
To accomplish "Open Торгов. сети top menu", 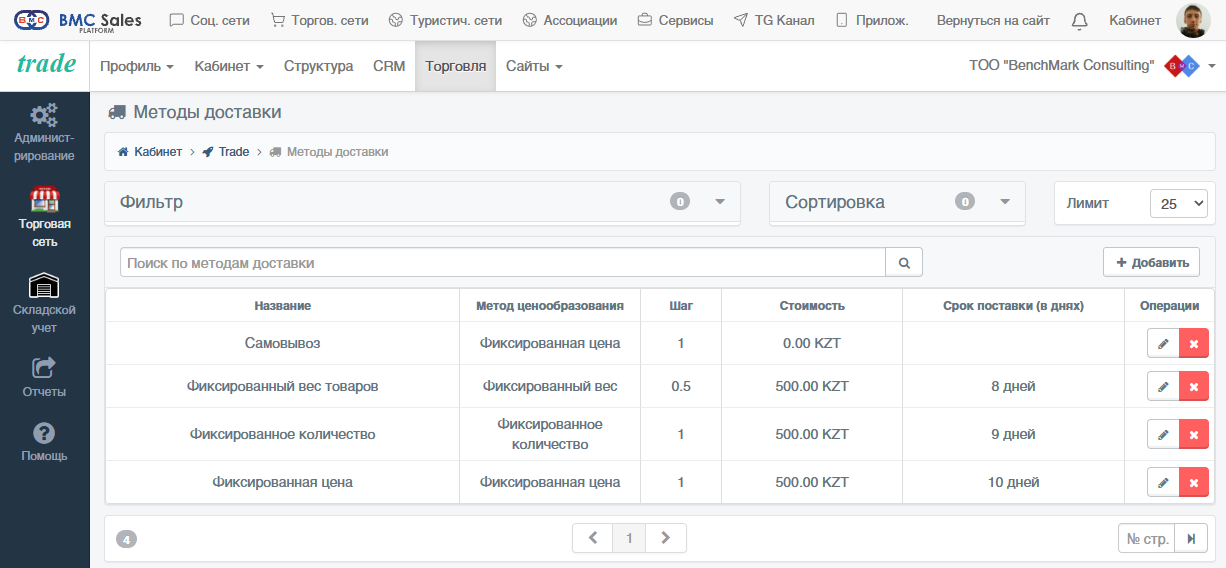I will coord(319,20).
